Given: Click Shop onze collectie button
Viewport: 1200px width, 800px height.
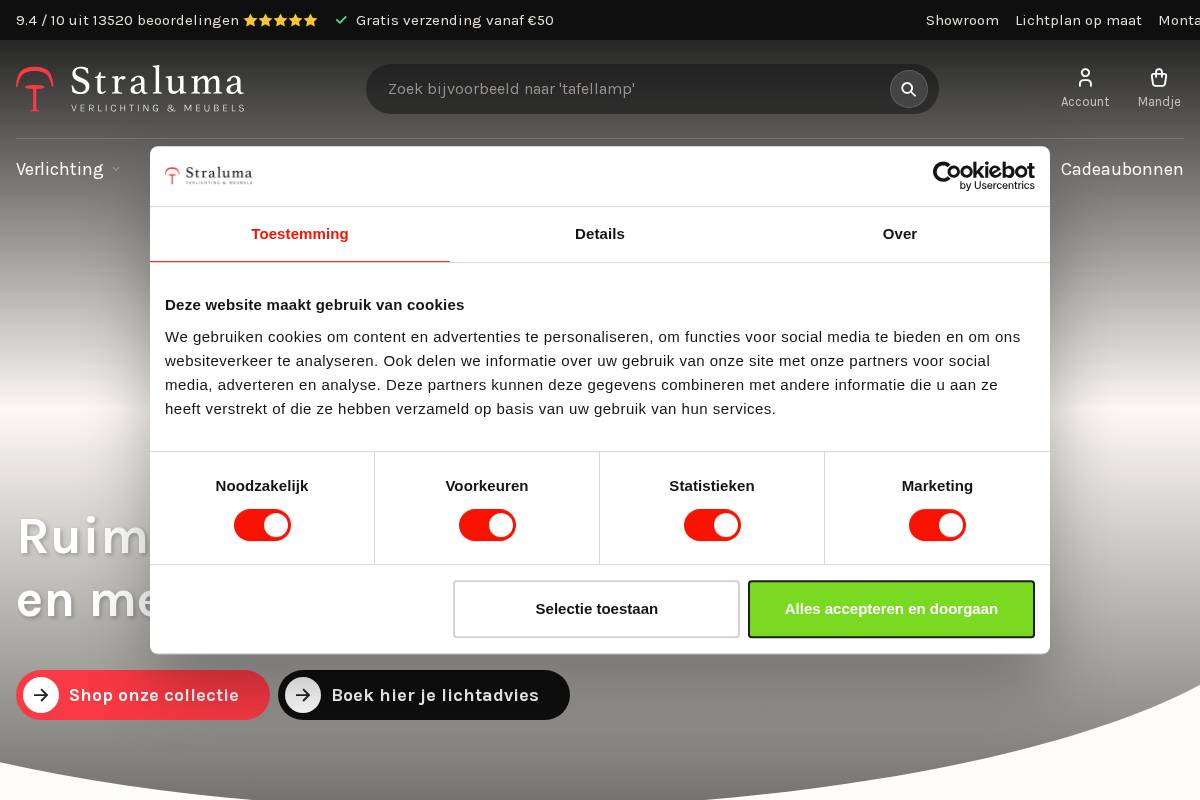Looking at the screenshot, I should [x=143, y=695].
